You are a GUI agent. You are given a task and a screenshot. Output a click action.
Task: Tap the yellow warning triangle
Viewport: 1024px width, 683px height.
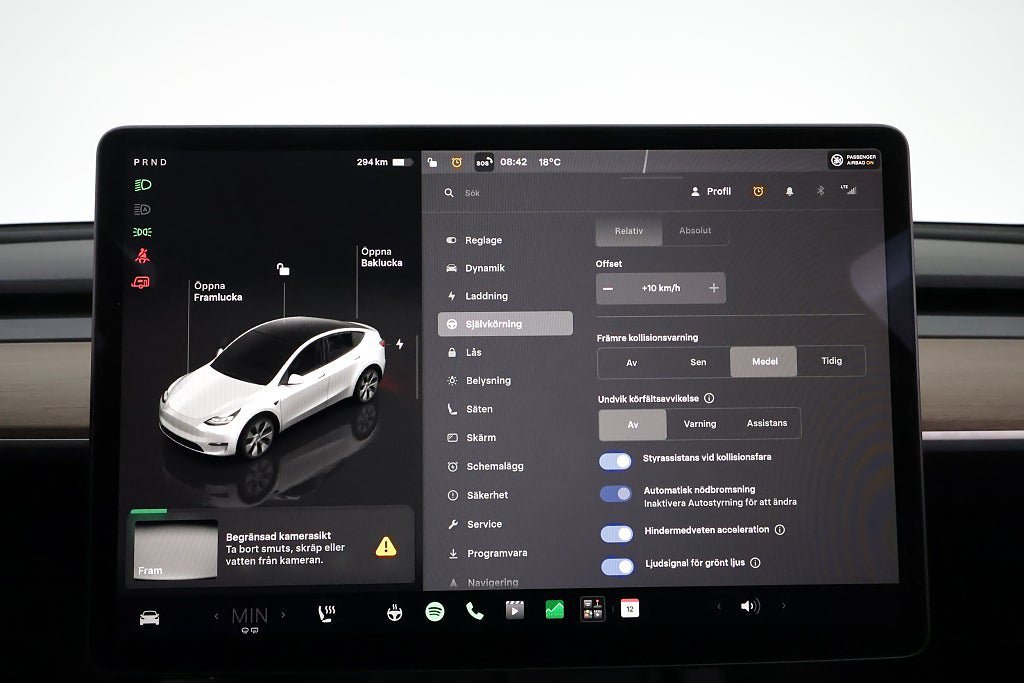click(386, 546)
